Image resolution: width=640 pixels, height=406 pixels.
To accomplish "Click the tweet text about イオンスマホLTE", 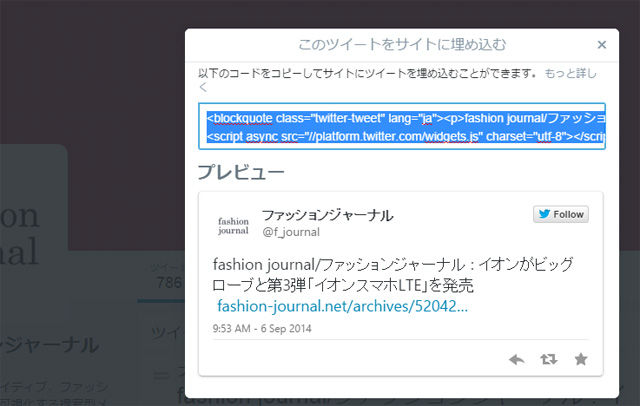I will (x=393, y=275).
